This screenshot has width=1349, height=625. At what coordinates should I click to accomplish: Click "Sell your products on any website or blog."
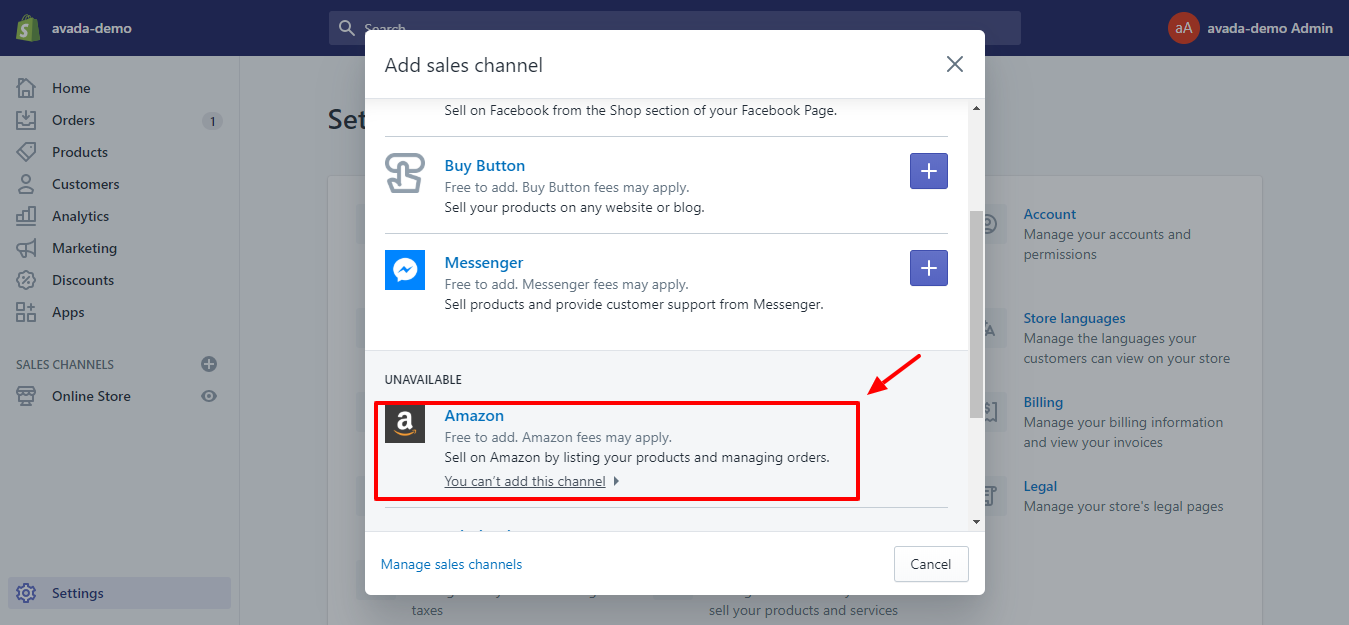575,208
